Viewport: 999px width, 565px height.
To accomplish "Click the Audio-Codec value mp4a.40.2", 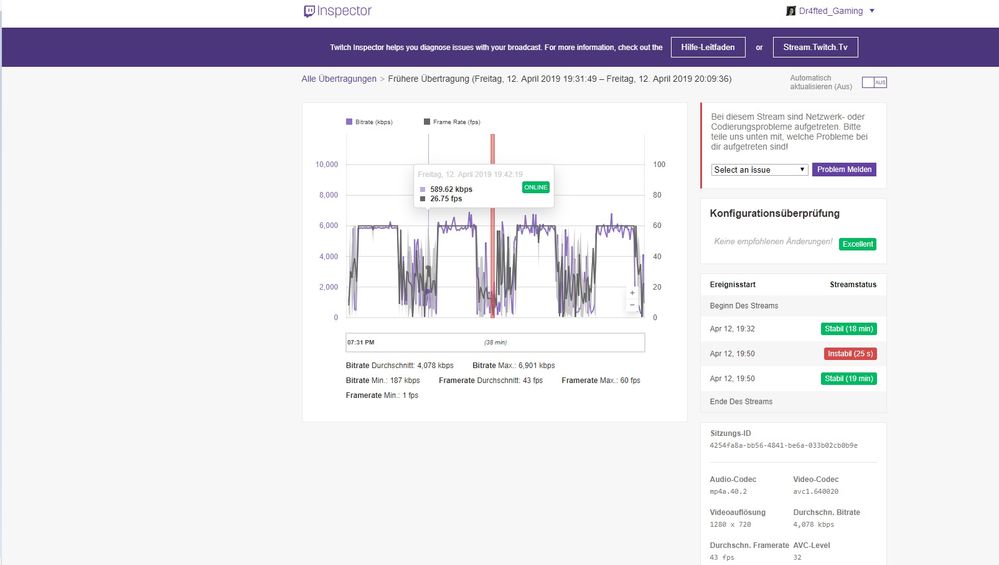I will coord(728,492).
